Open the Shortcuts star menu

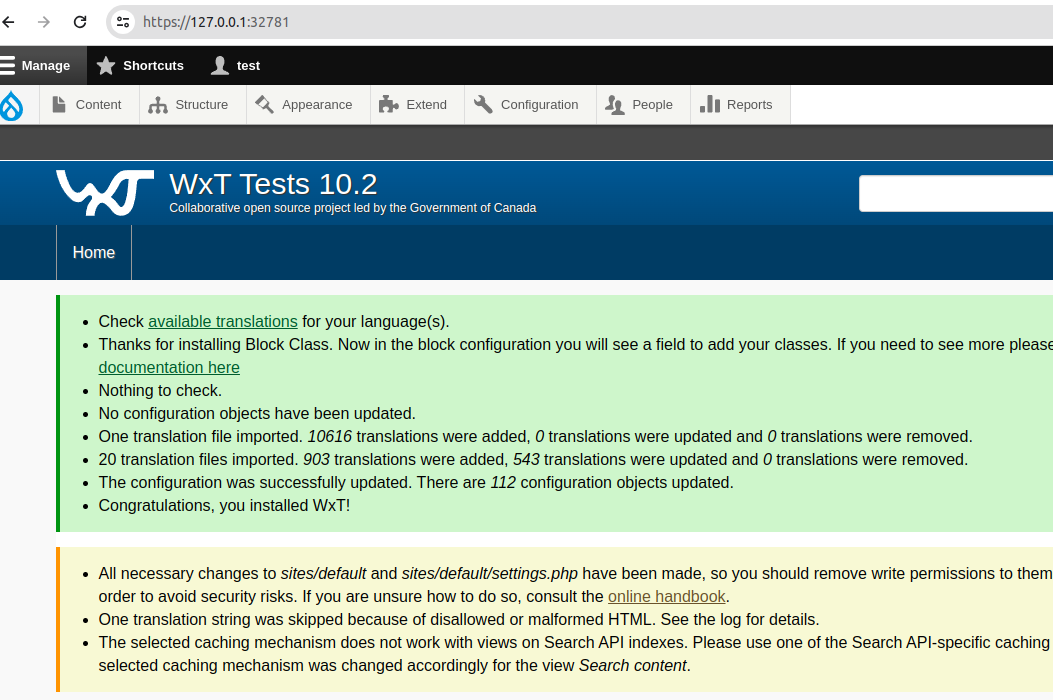click(x=140, y=66)
